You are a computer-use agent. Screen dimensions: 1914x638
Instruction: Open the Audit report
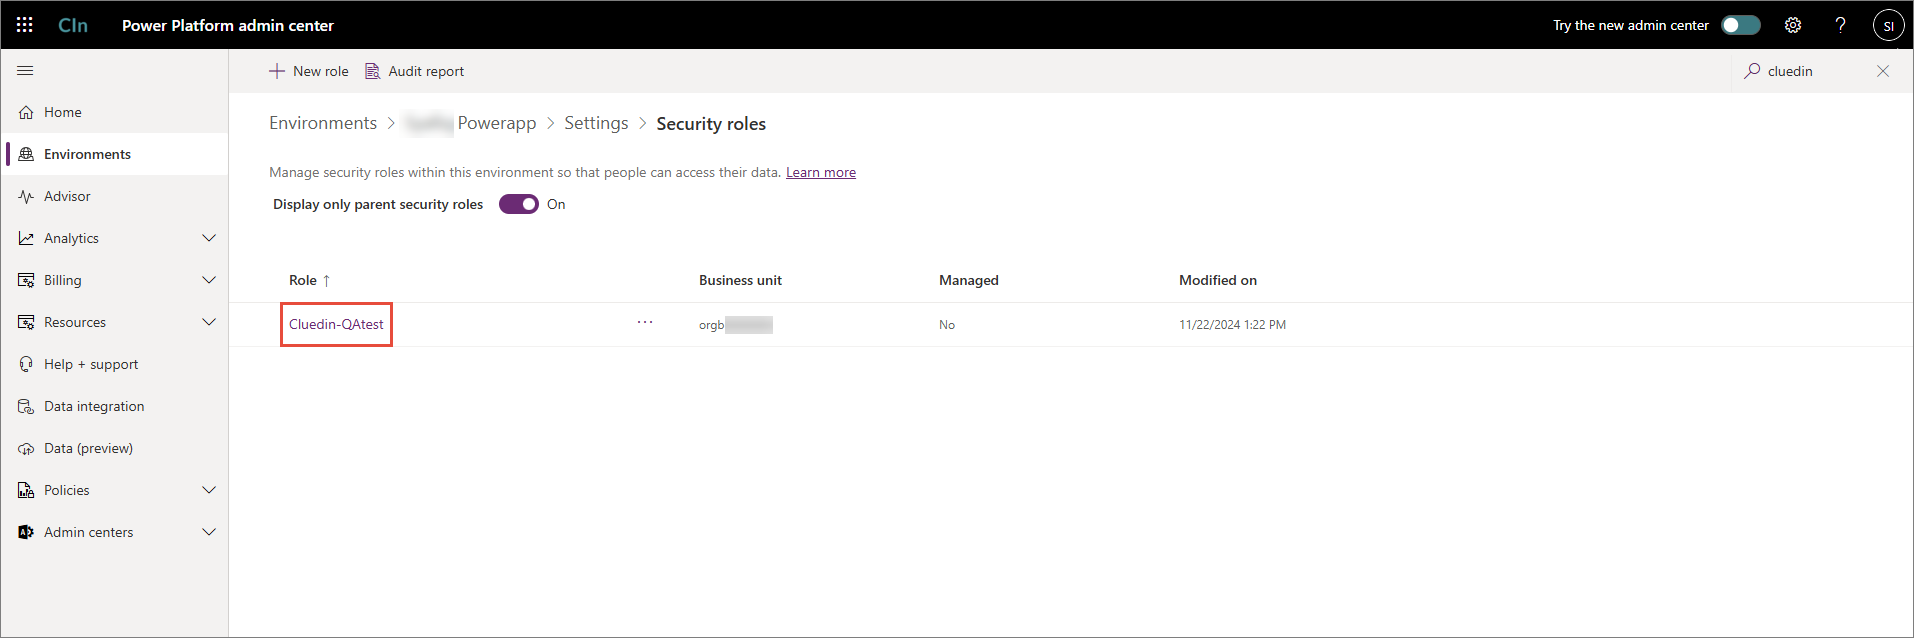coord(414,71)
